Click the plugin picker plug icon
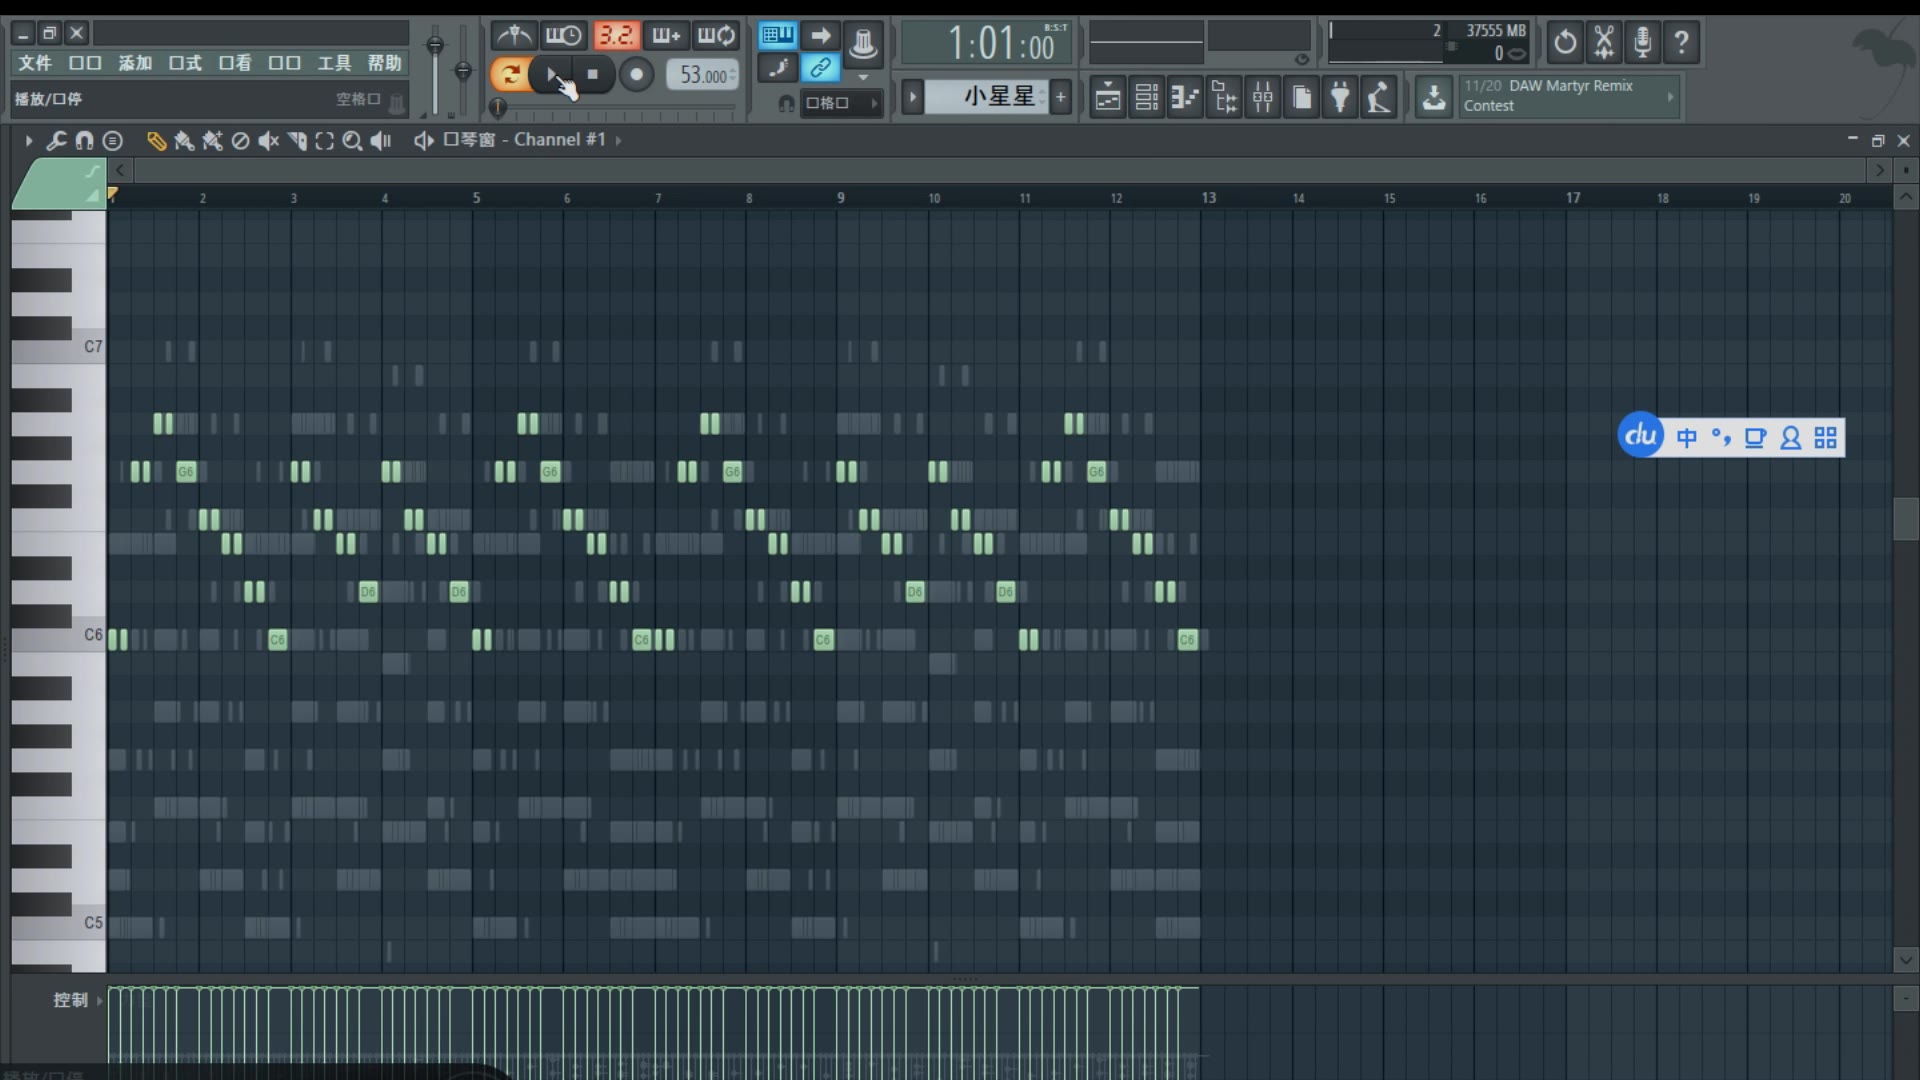Screen dimensions: 1920x1080 [x=1340, y=97]
